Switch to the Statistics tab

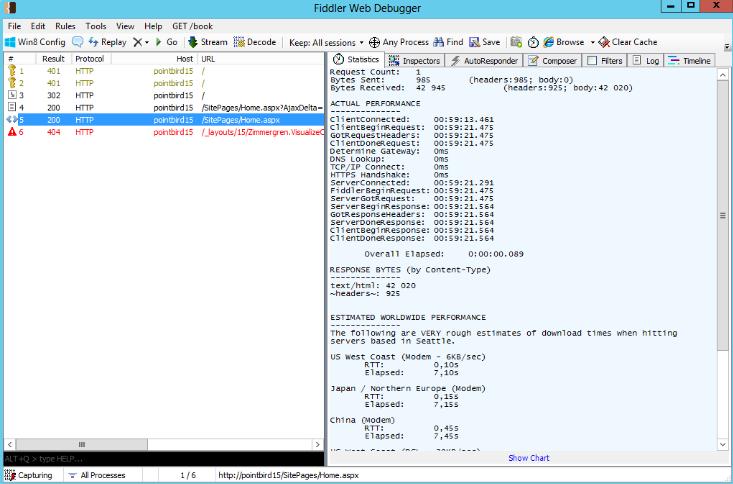(x=356, y=60)
